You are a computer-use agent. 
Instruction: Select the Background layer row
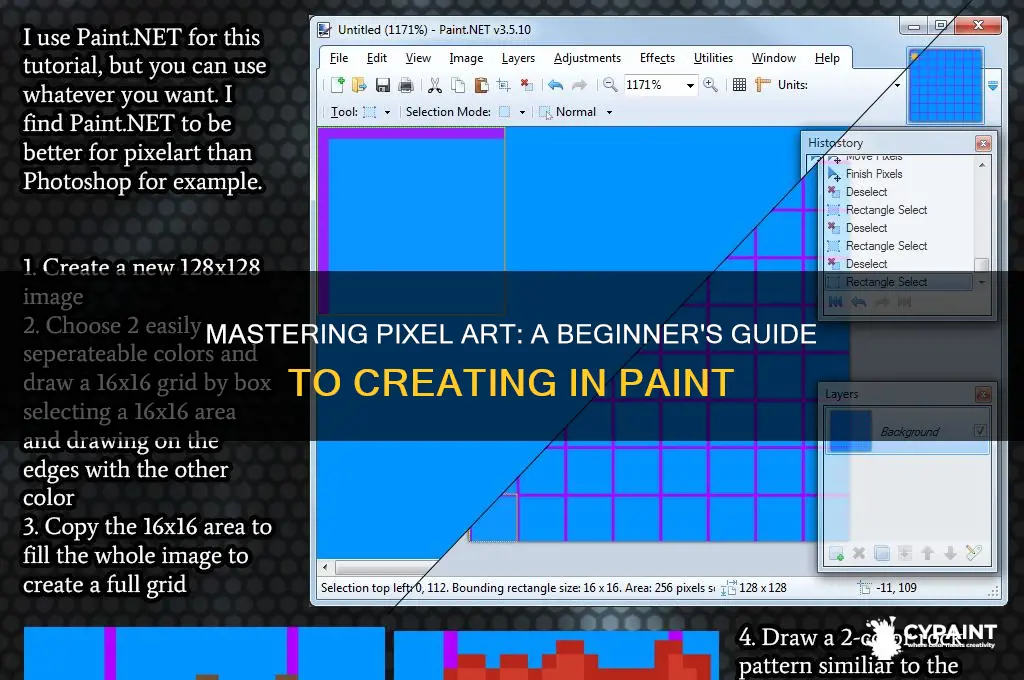pos(908,430)
